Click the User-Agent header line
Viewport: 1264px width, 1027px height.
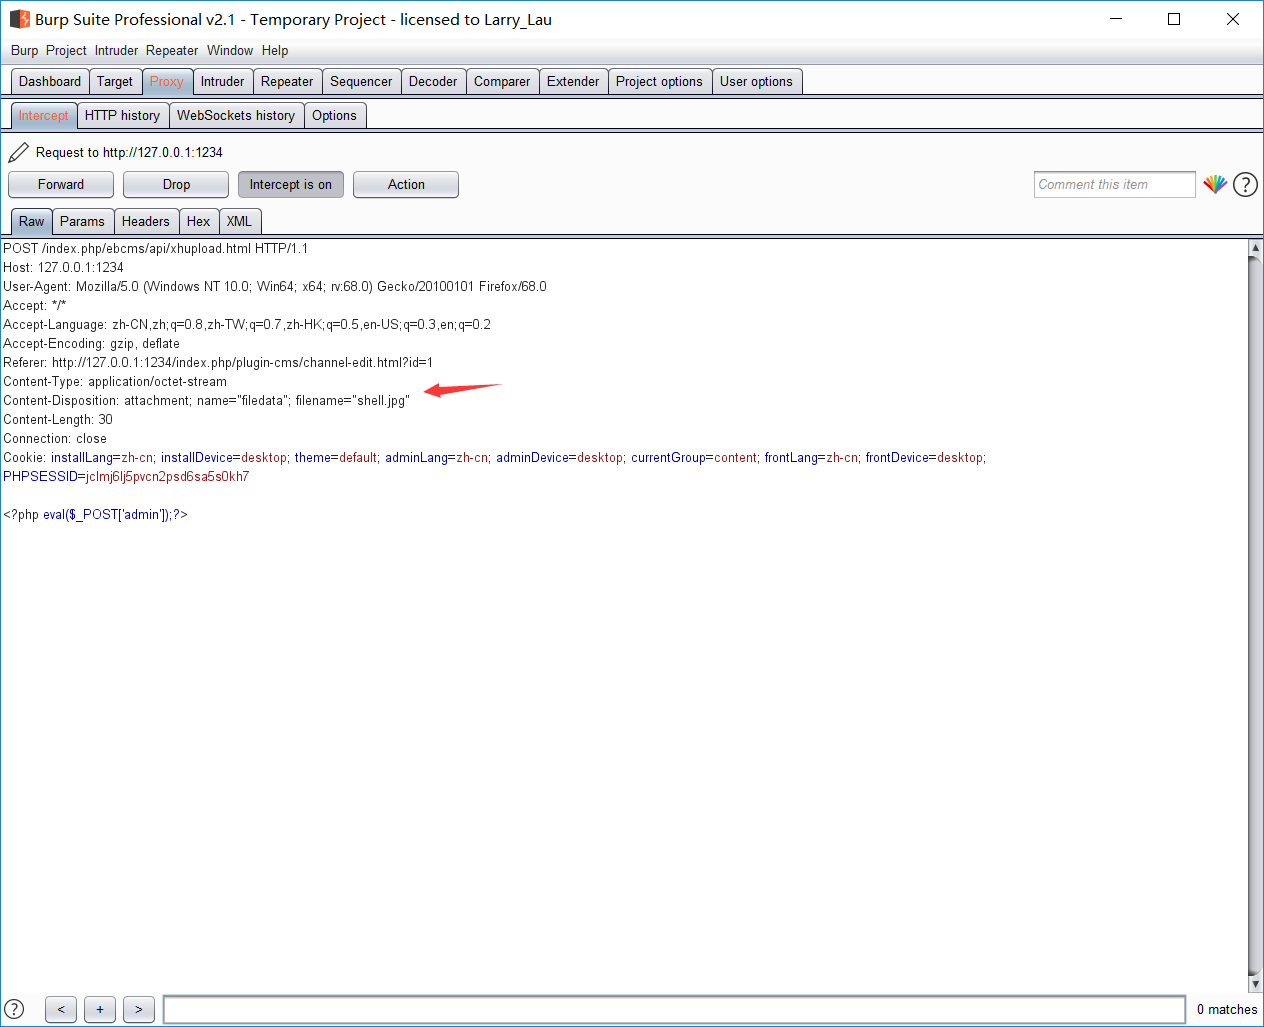[x=275, y=286]
